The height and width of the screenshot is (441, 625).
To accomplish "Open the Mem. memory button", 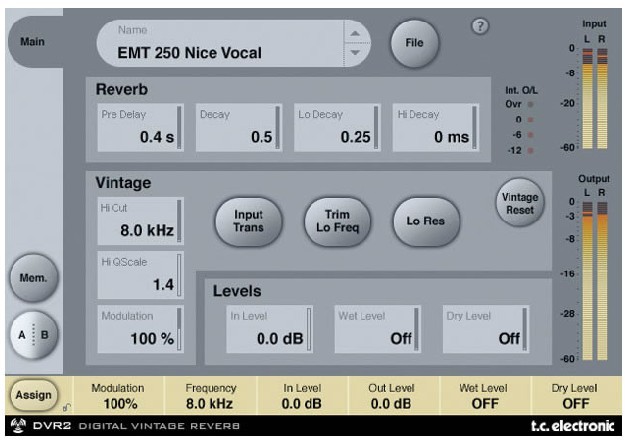I will (x=31, y=281).
